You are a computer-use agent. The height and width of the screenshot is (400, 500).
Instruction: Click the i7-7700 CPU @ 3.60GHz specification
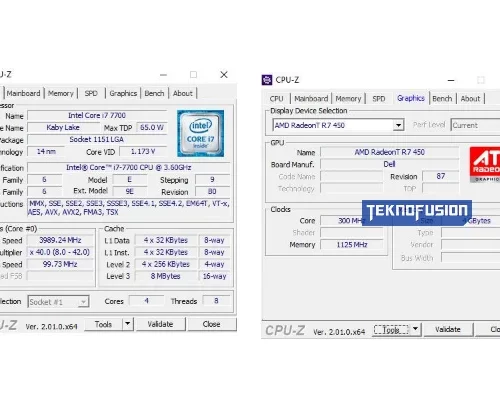(129, 167)
